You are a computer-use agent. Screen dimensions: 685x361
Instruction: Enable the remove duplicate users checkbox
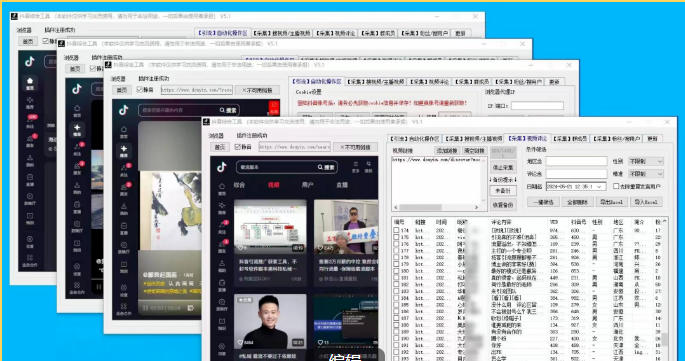[616, 186]
